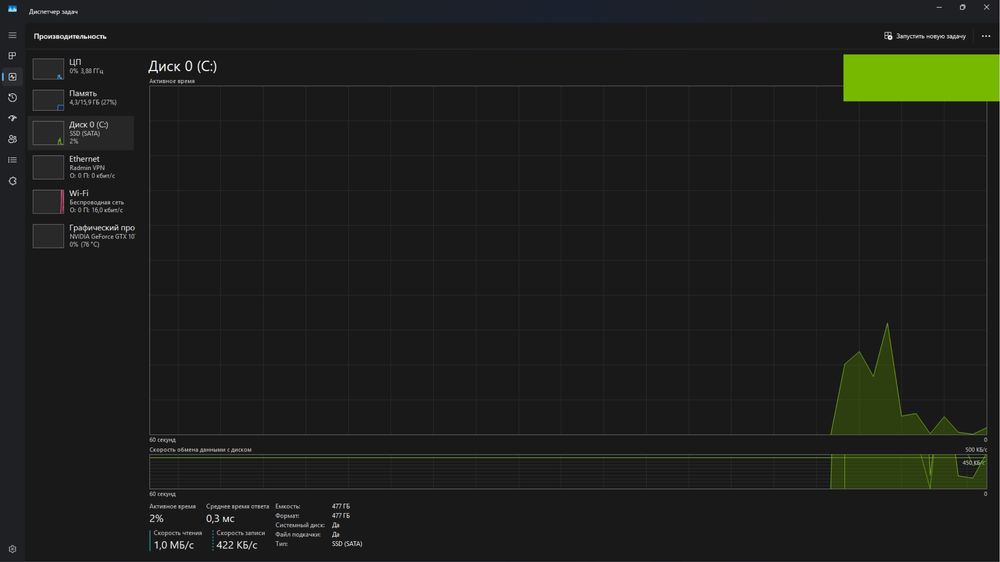Select Диск 0 (C:) in sidebar

point(81,133)
